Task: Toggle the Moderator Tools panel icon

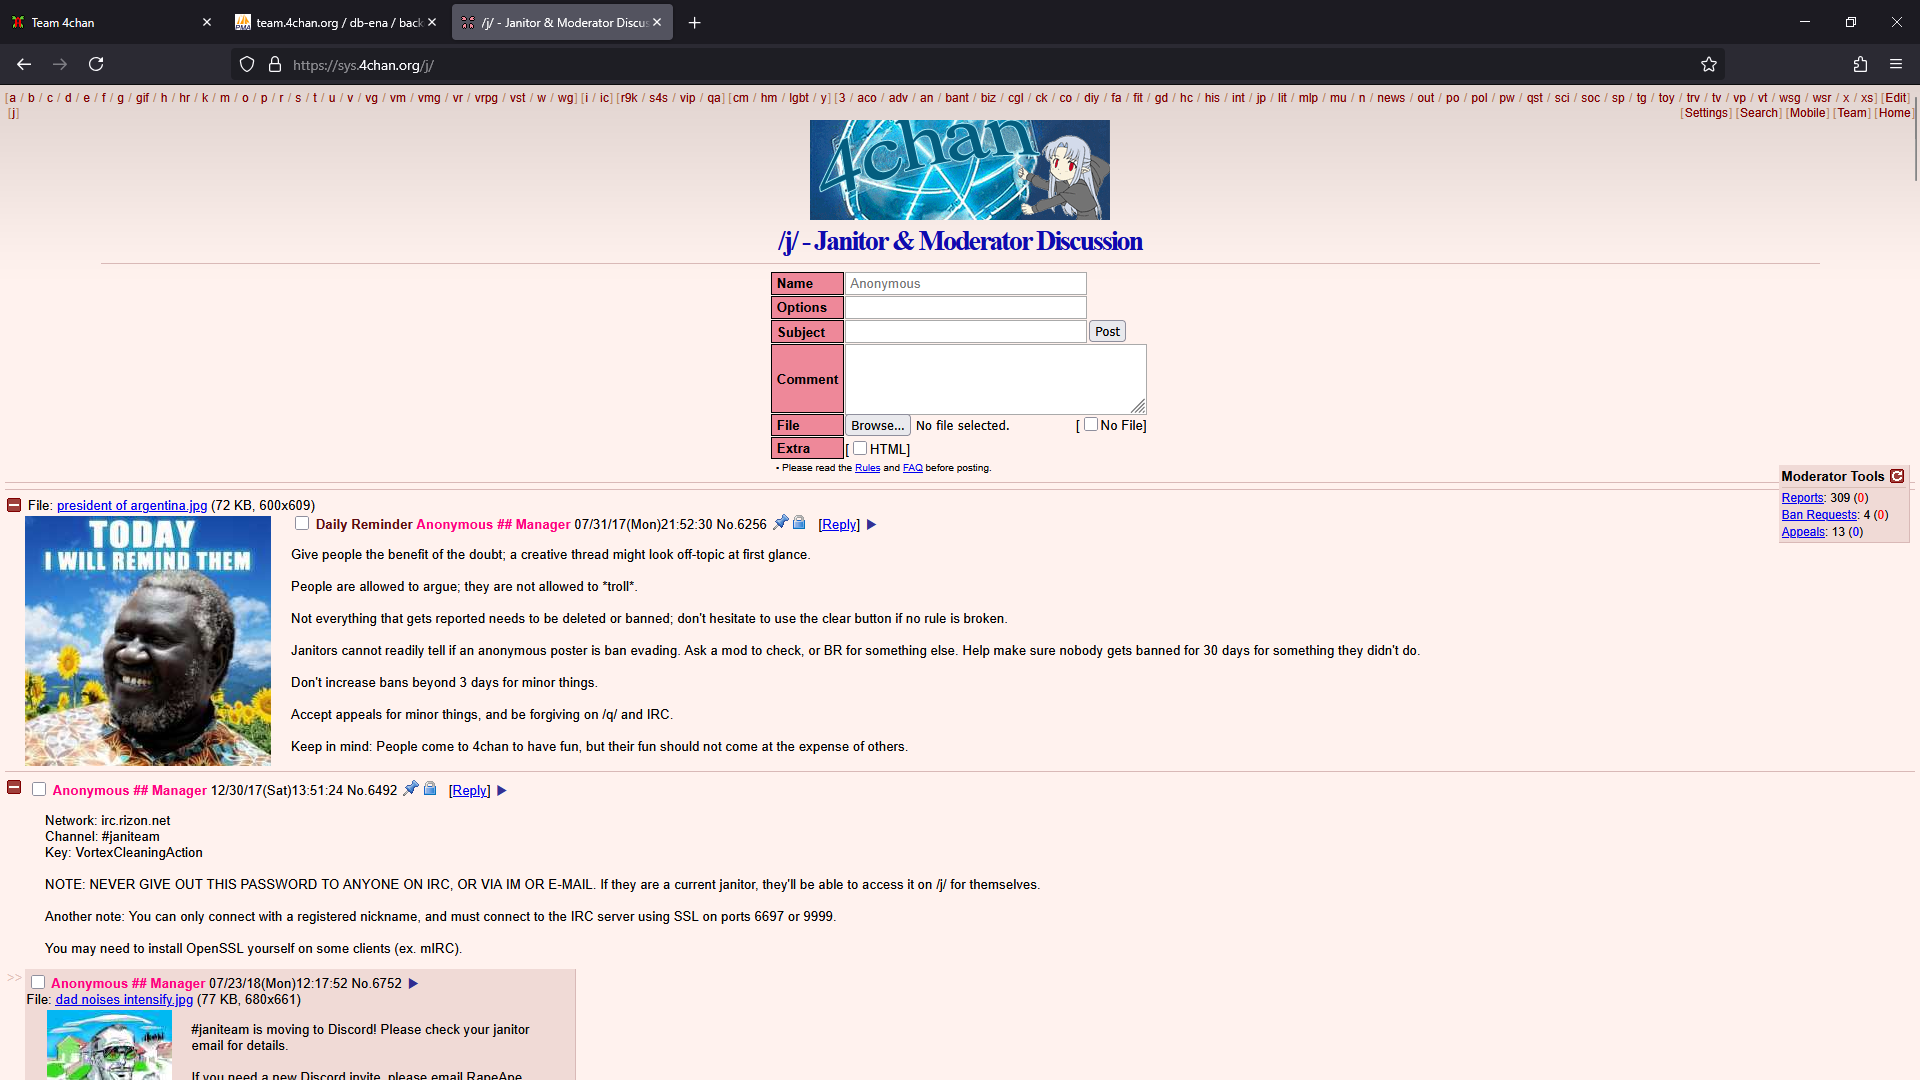Action: (1897, 476)
